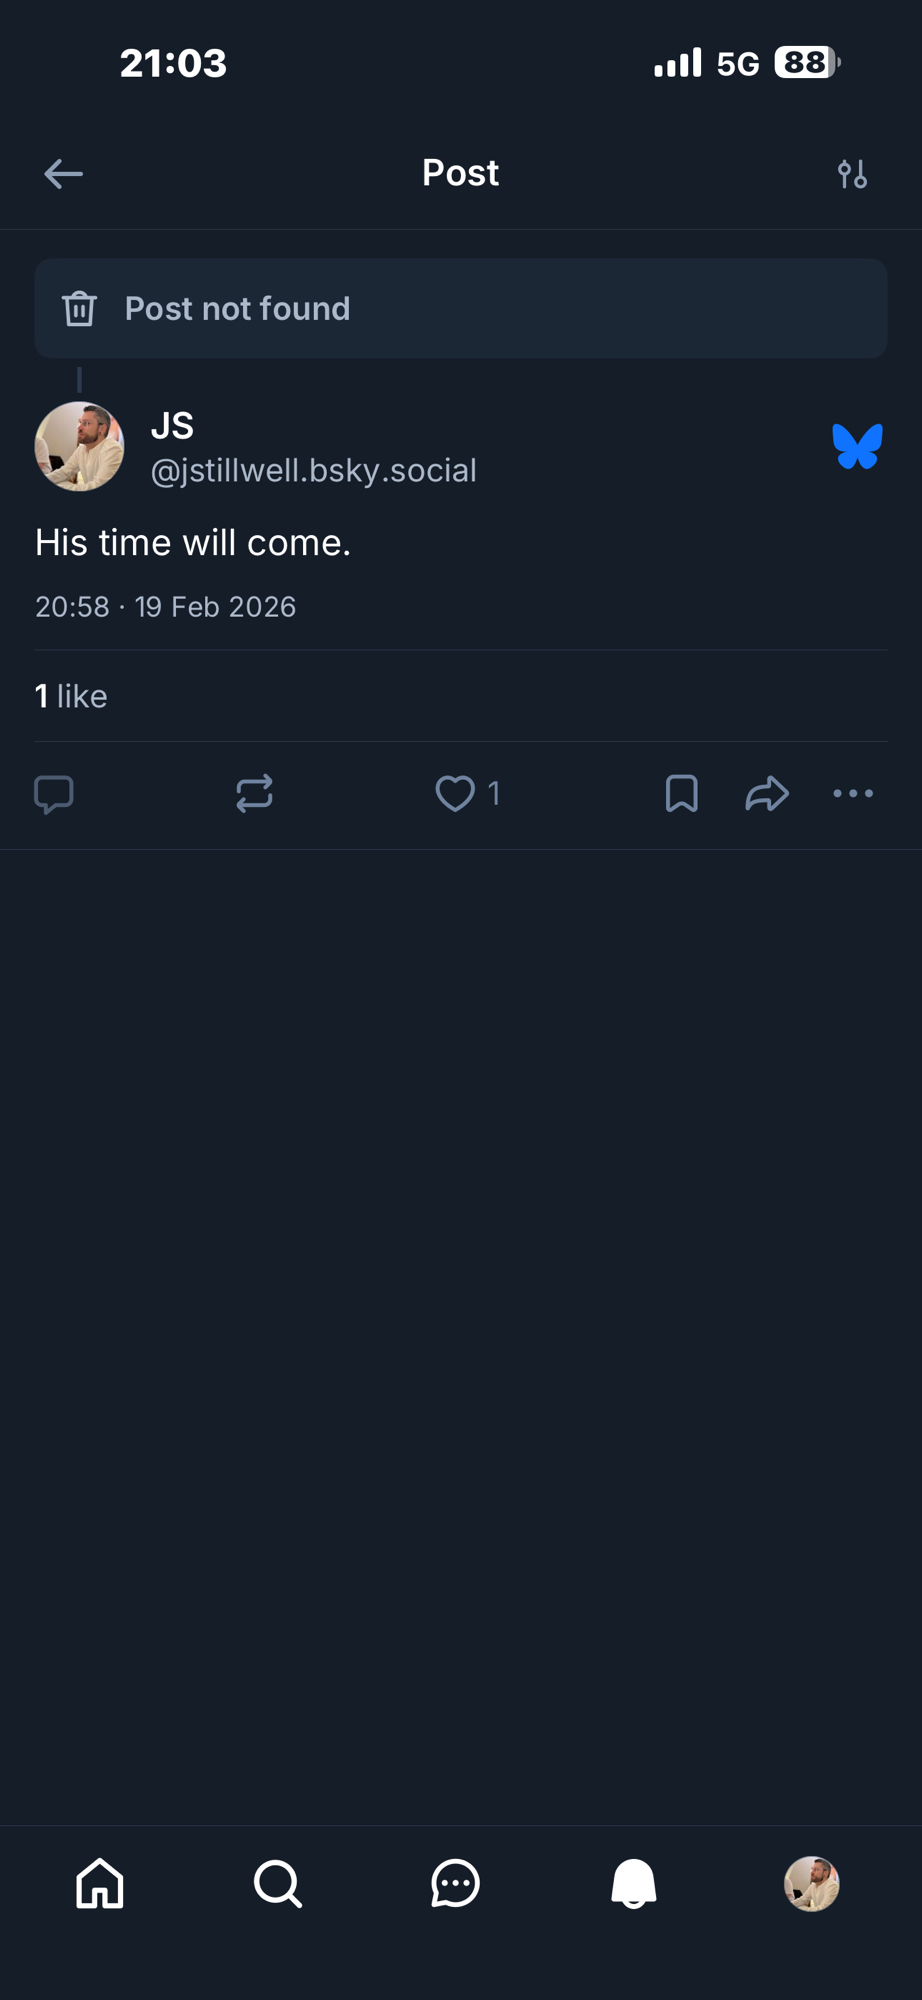Show the Notifications bell tab

(633, 1884)
